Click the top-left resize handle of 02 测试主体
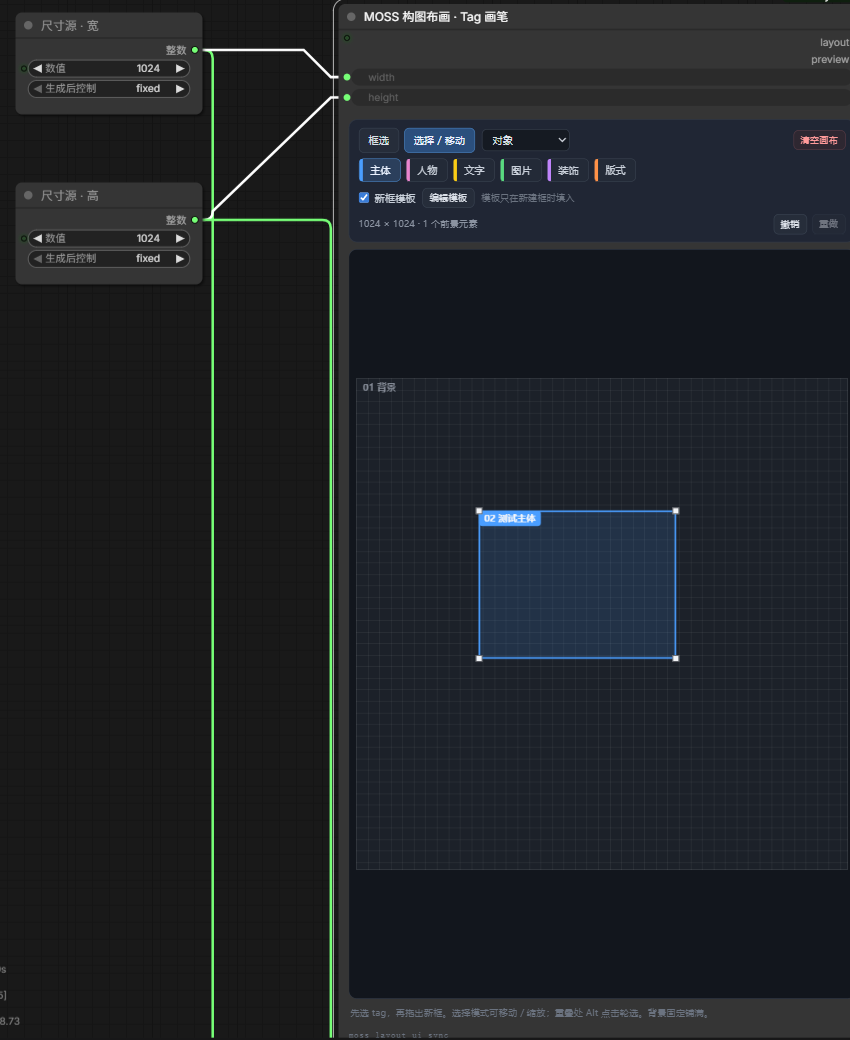The height and width of the screenshot is (1040, 850). click(x=479, y=511)
